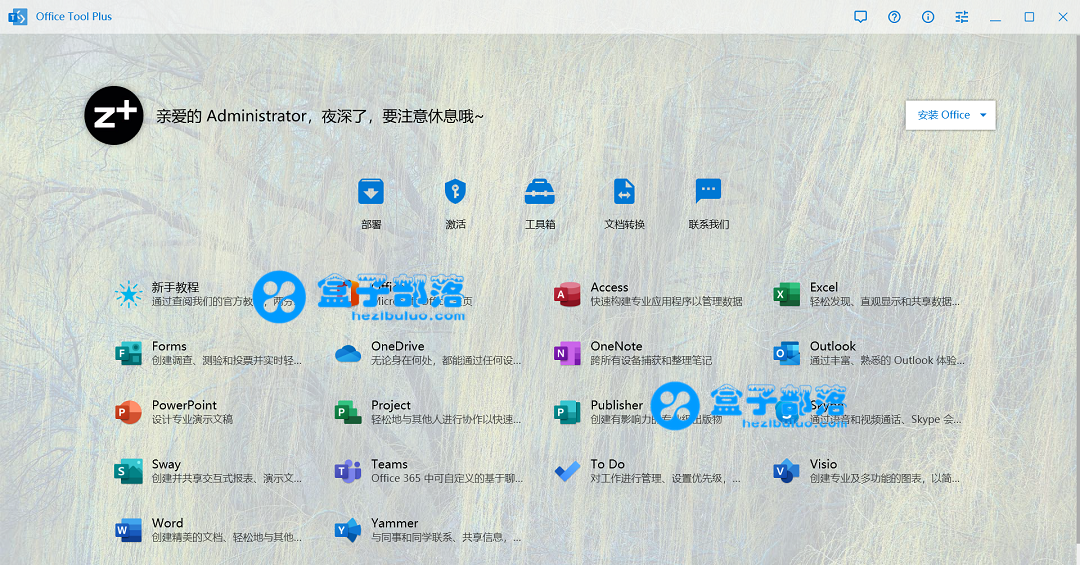Click the Yammer app icon
The height and width of the screenshot is (565, 1080).
coord(348,531)
